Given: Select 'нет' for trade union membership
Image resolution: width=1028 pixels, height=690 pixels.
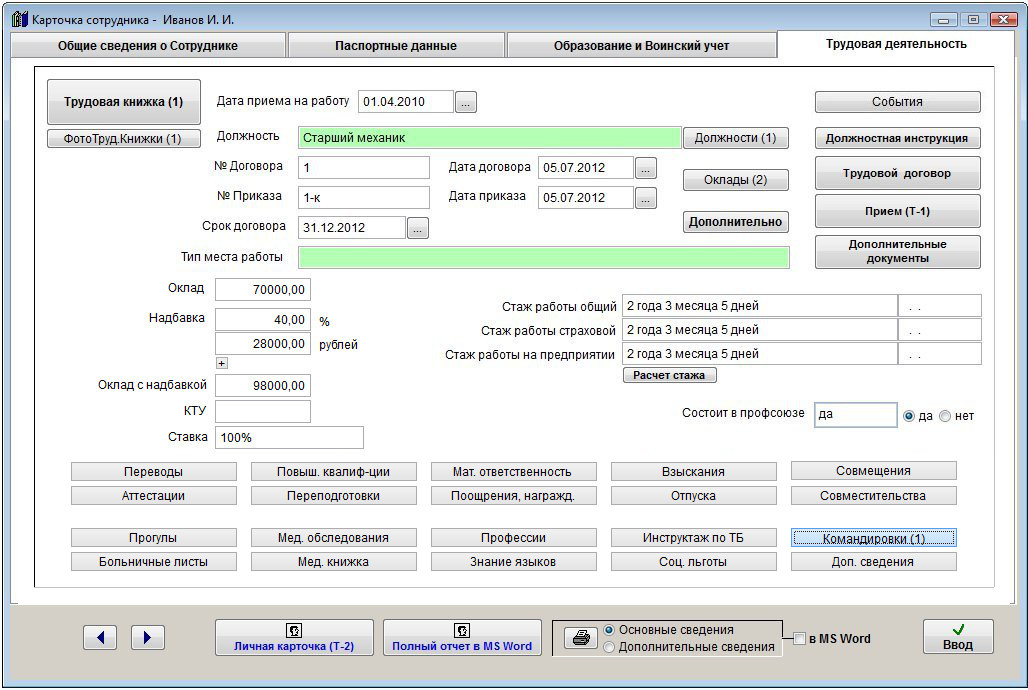Looking at the screenshot, I should pyautogui.click(x=946, y=416).
